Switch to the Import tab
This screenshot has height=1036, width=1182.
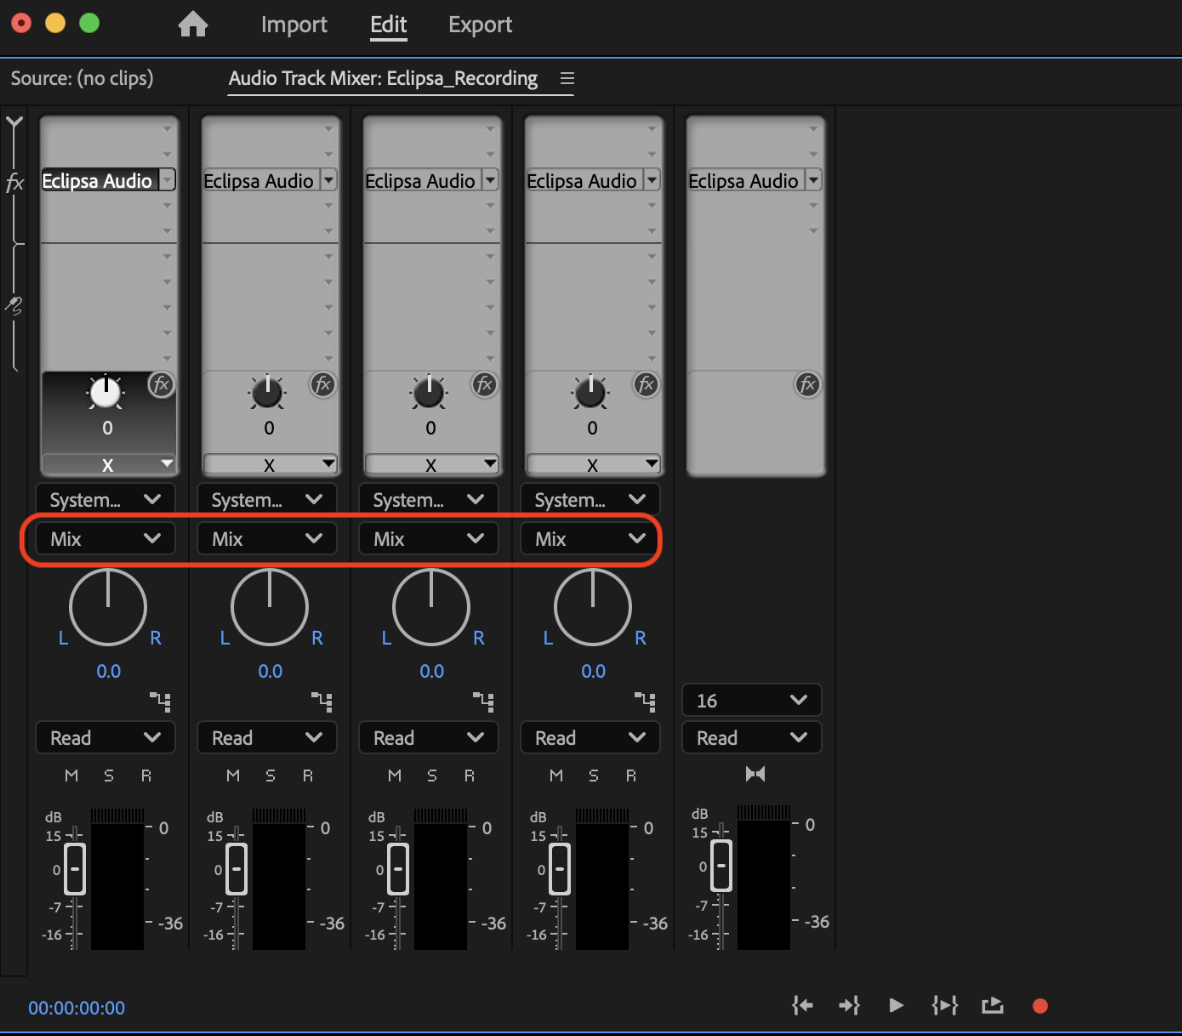(x=294, y=25)
